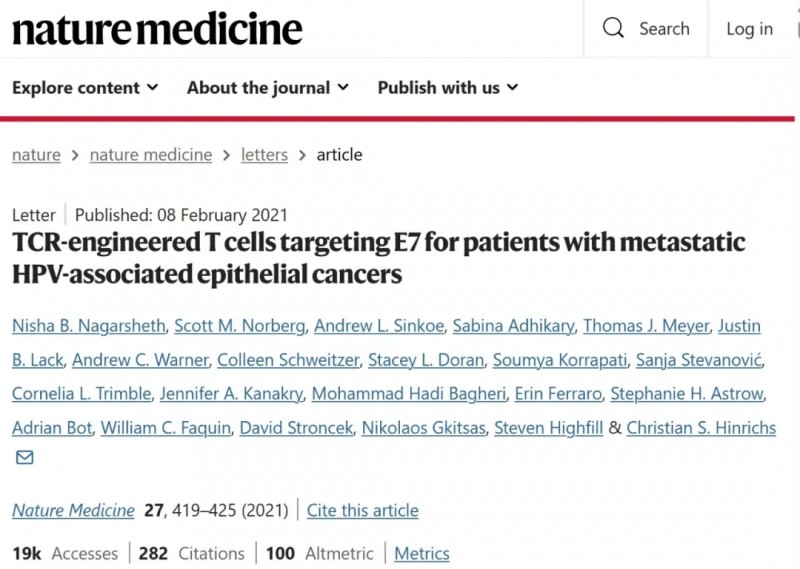Click the corresponding author envelope icon
The image size is (800, 569).
[x=24, y=458]
